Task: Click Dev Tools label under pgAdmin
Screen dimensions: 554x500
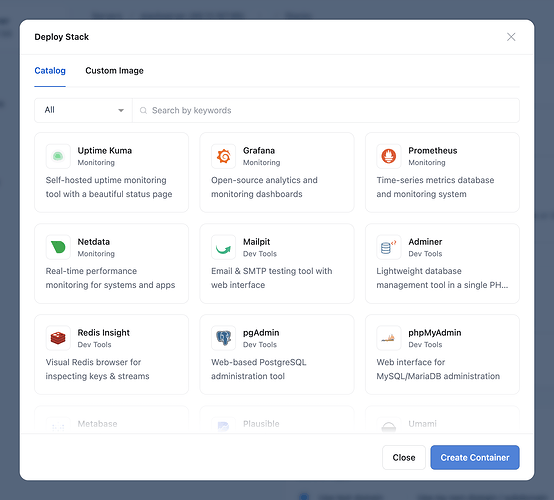Action: (x=260, y=345)
